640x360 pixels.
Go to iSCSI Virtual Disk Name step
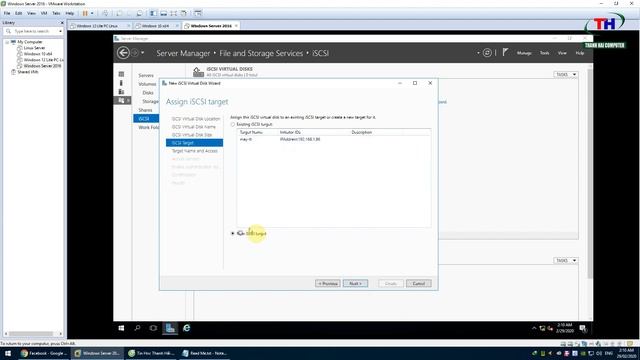coord(193,127)
